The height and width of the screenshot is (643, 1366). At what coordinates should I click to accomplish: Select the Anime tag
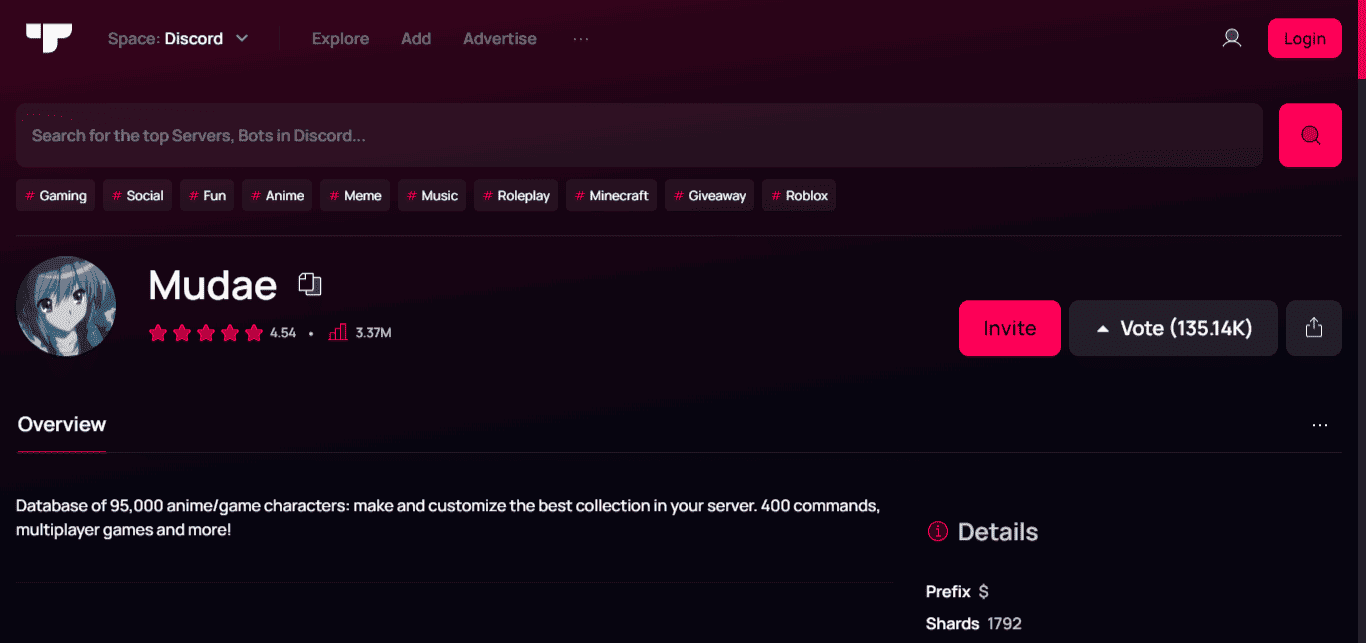click(x=278, y=196)
